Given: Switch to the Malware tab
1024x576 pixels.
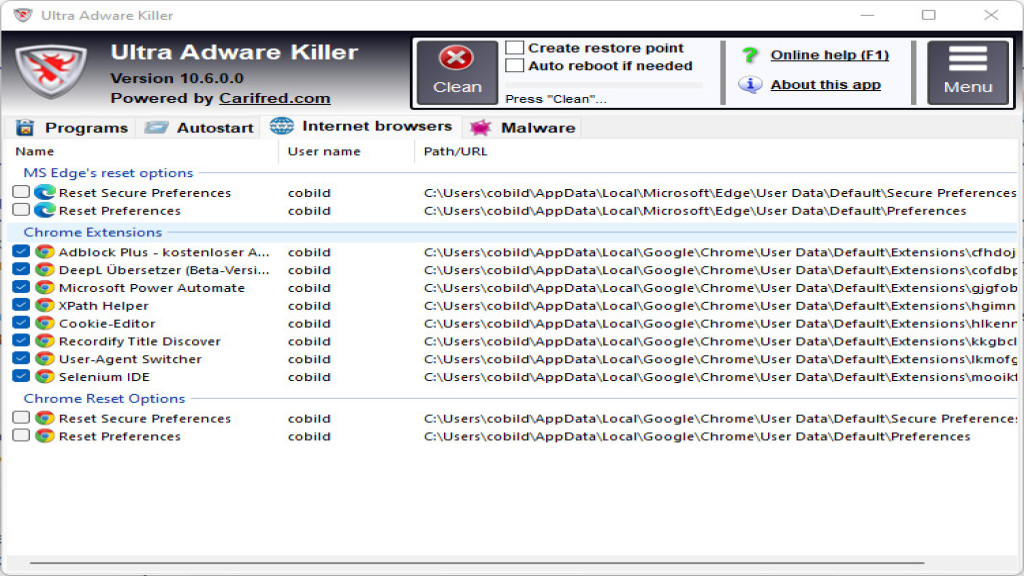Looking at the screenshot, I should click(x=521, y=127).
